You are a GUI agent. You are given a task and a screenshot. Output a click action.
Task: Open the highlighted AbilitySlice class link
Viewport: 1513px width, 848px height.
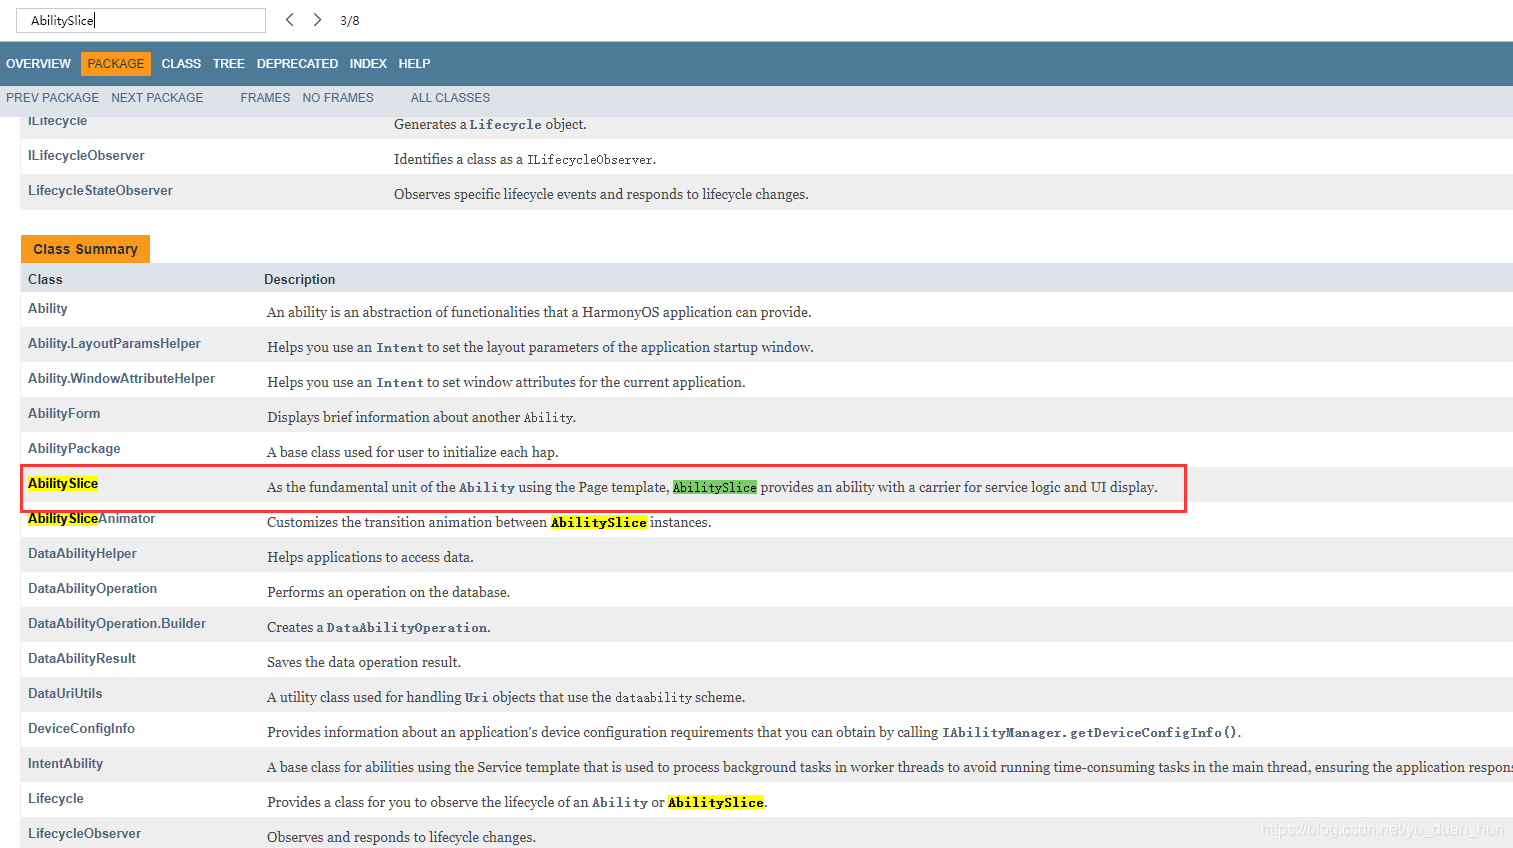[63, 484]
